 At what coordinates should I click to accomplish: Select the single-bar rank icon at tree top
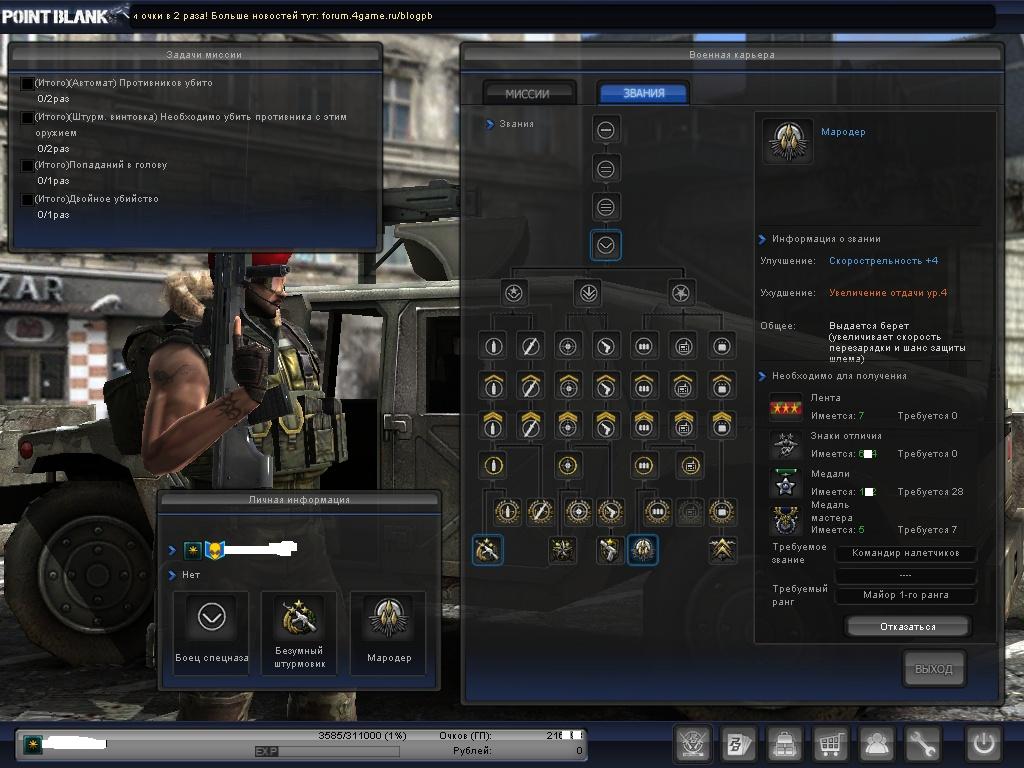605,130
